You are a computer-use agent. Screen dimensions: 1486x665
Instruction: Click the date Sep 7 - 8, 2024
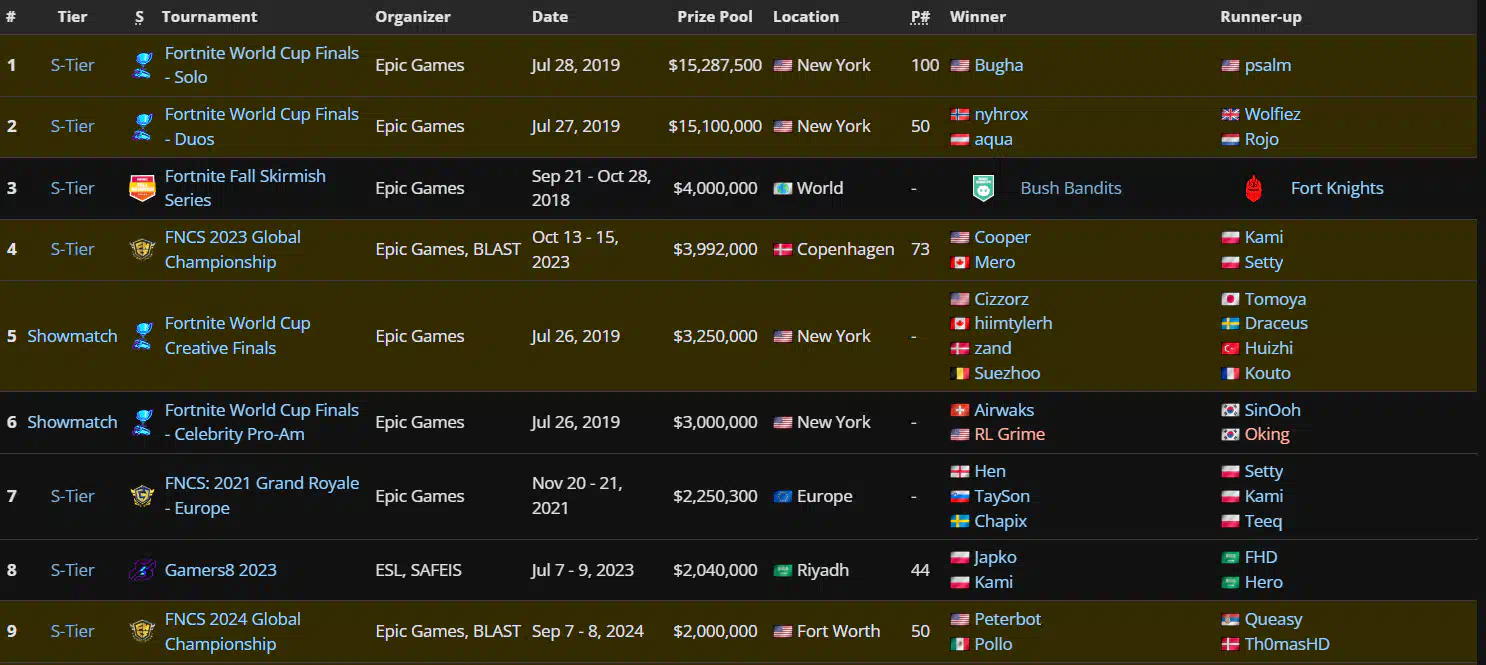588,631
